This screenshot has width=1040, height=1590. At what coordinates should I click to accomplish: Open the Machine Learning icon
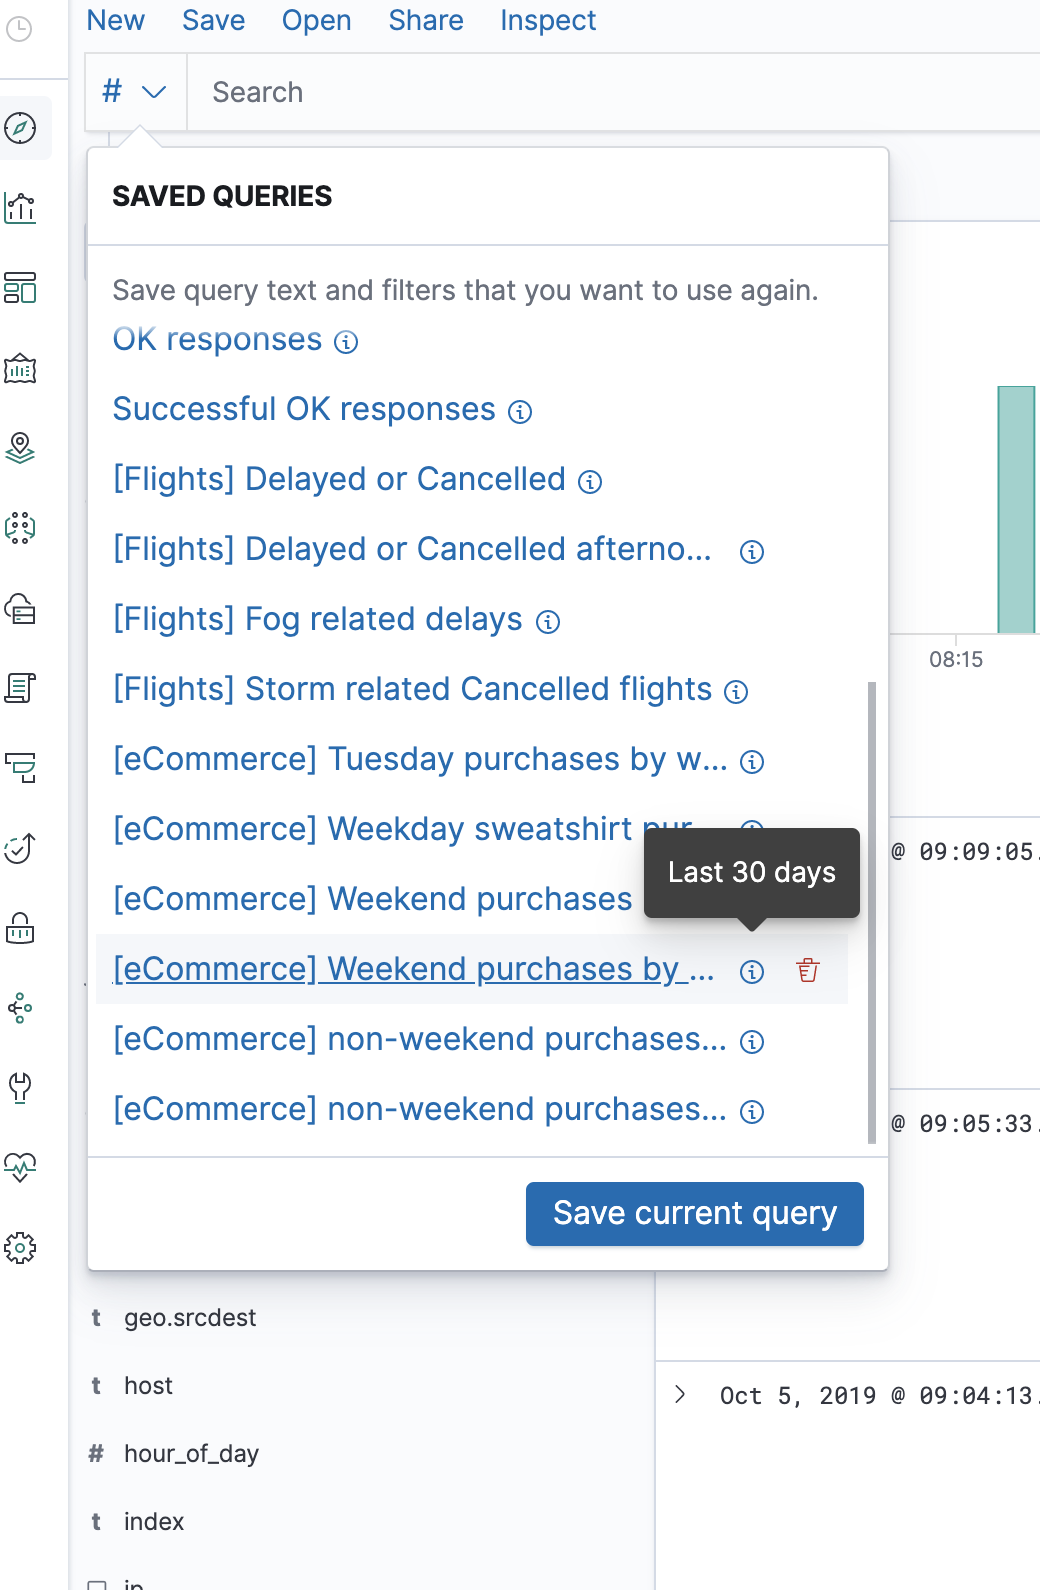coord(20,530)
